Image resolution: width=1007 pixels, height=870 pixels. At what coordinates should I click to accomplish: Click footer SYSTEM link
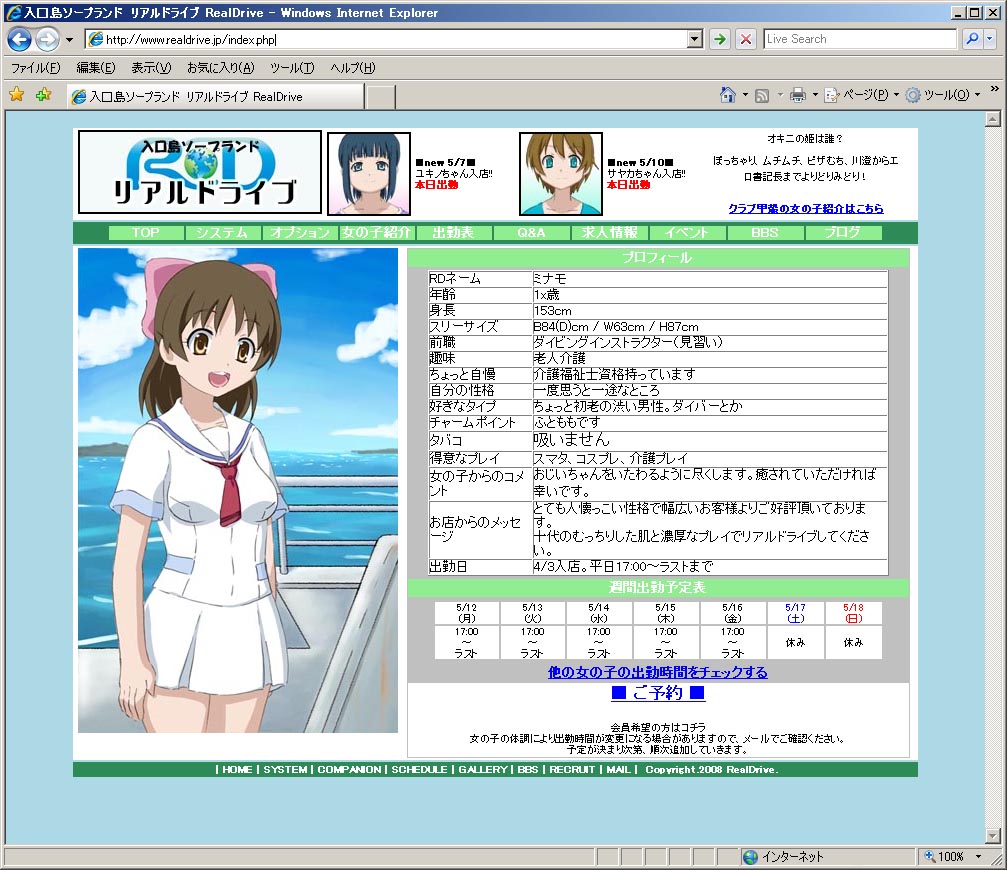[285, 769]
